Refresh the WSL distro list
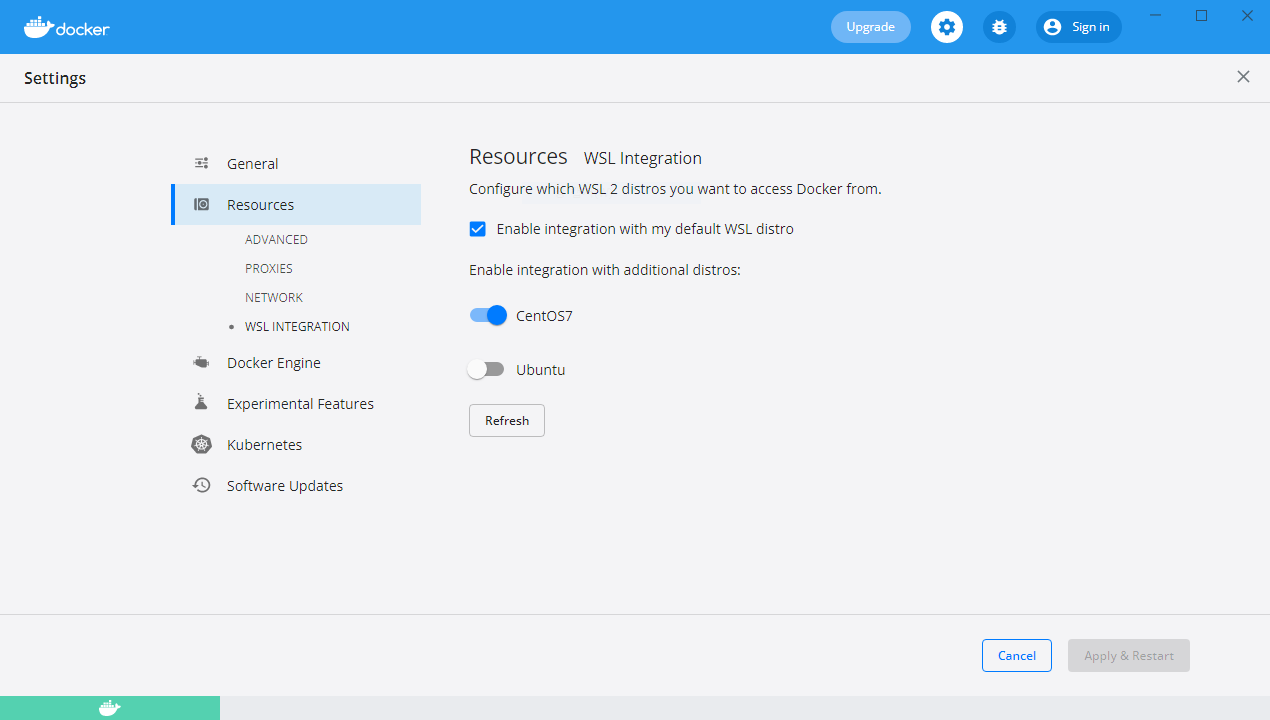1270x720 pixels. 507,421
